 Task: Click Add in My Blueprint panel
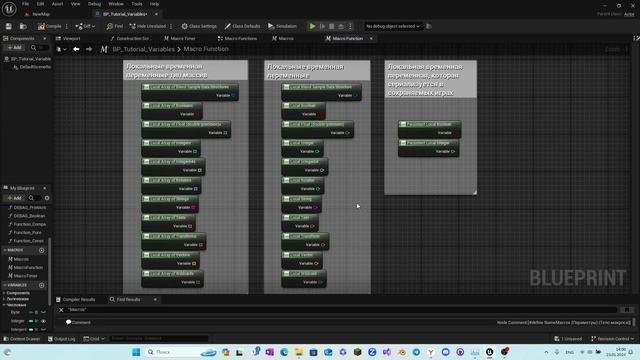point(14,198)
